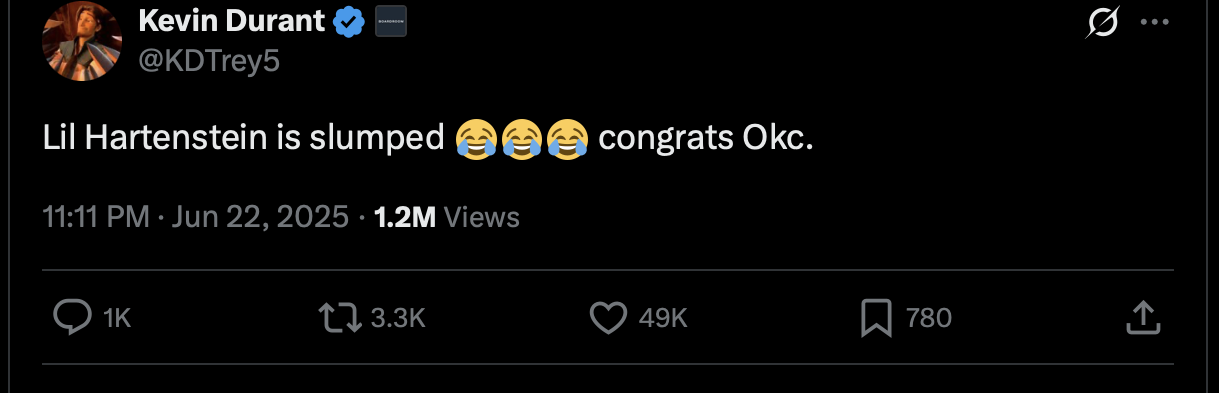Open the three-dot more options menu
Image resolution: width=1219 pixels, height=393 pixels.
pos(1154,24)
